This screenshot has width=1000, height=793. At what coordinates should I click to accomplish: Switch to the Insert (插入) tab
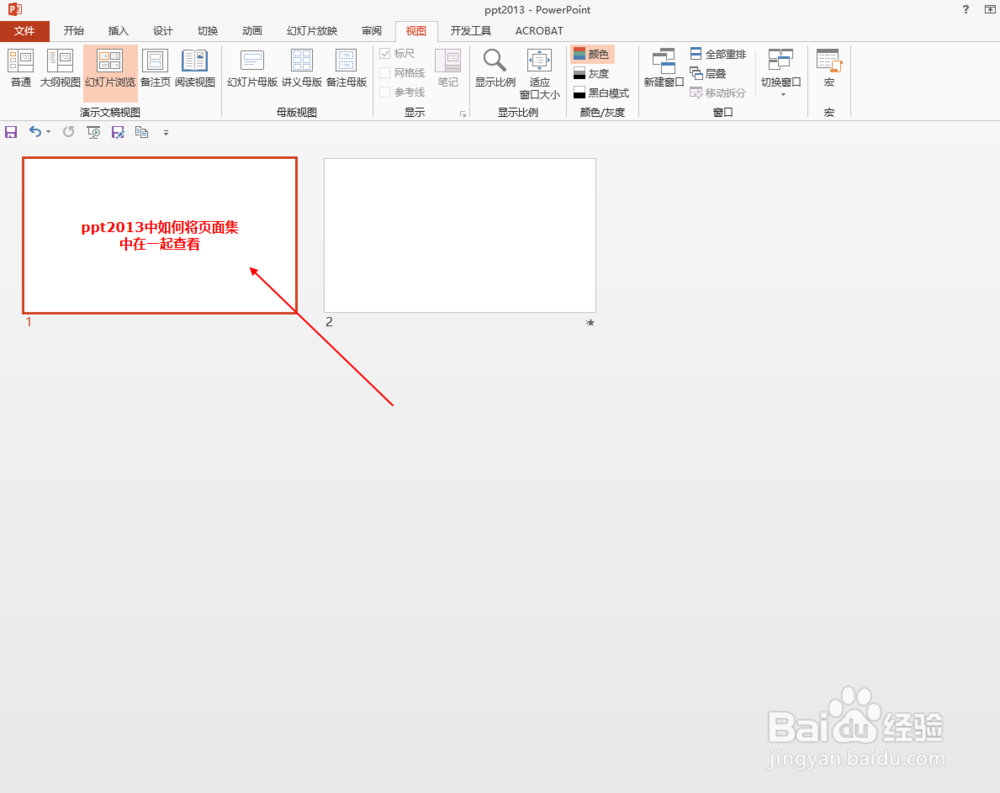point(118,31)
